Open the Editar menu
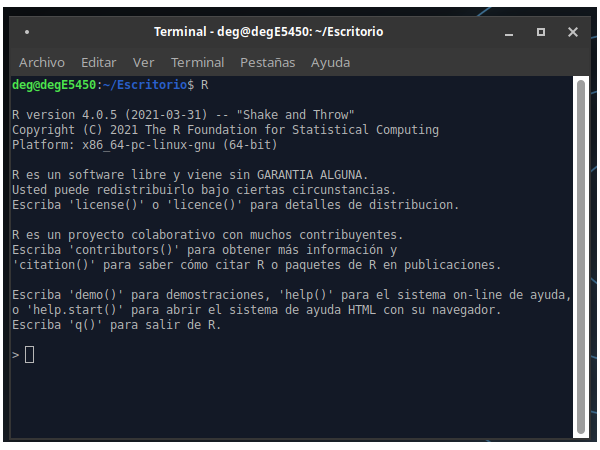The image size is (600, 450). coord(99,62)
